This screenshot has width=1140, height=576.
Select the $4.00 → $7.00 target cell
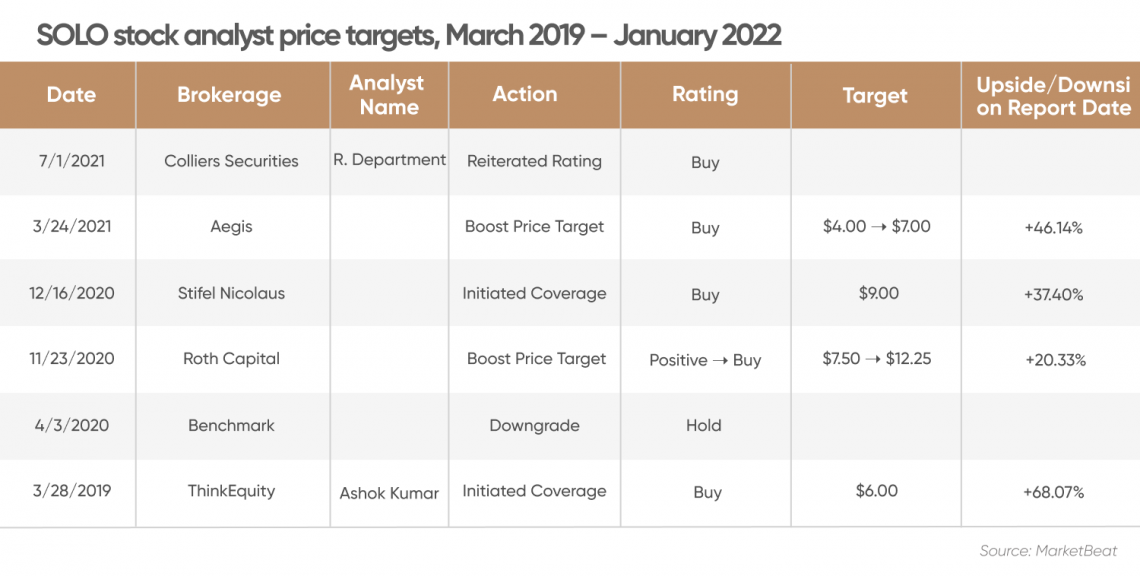click(877, 226)
